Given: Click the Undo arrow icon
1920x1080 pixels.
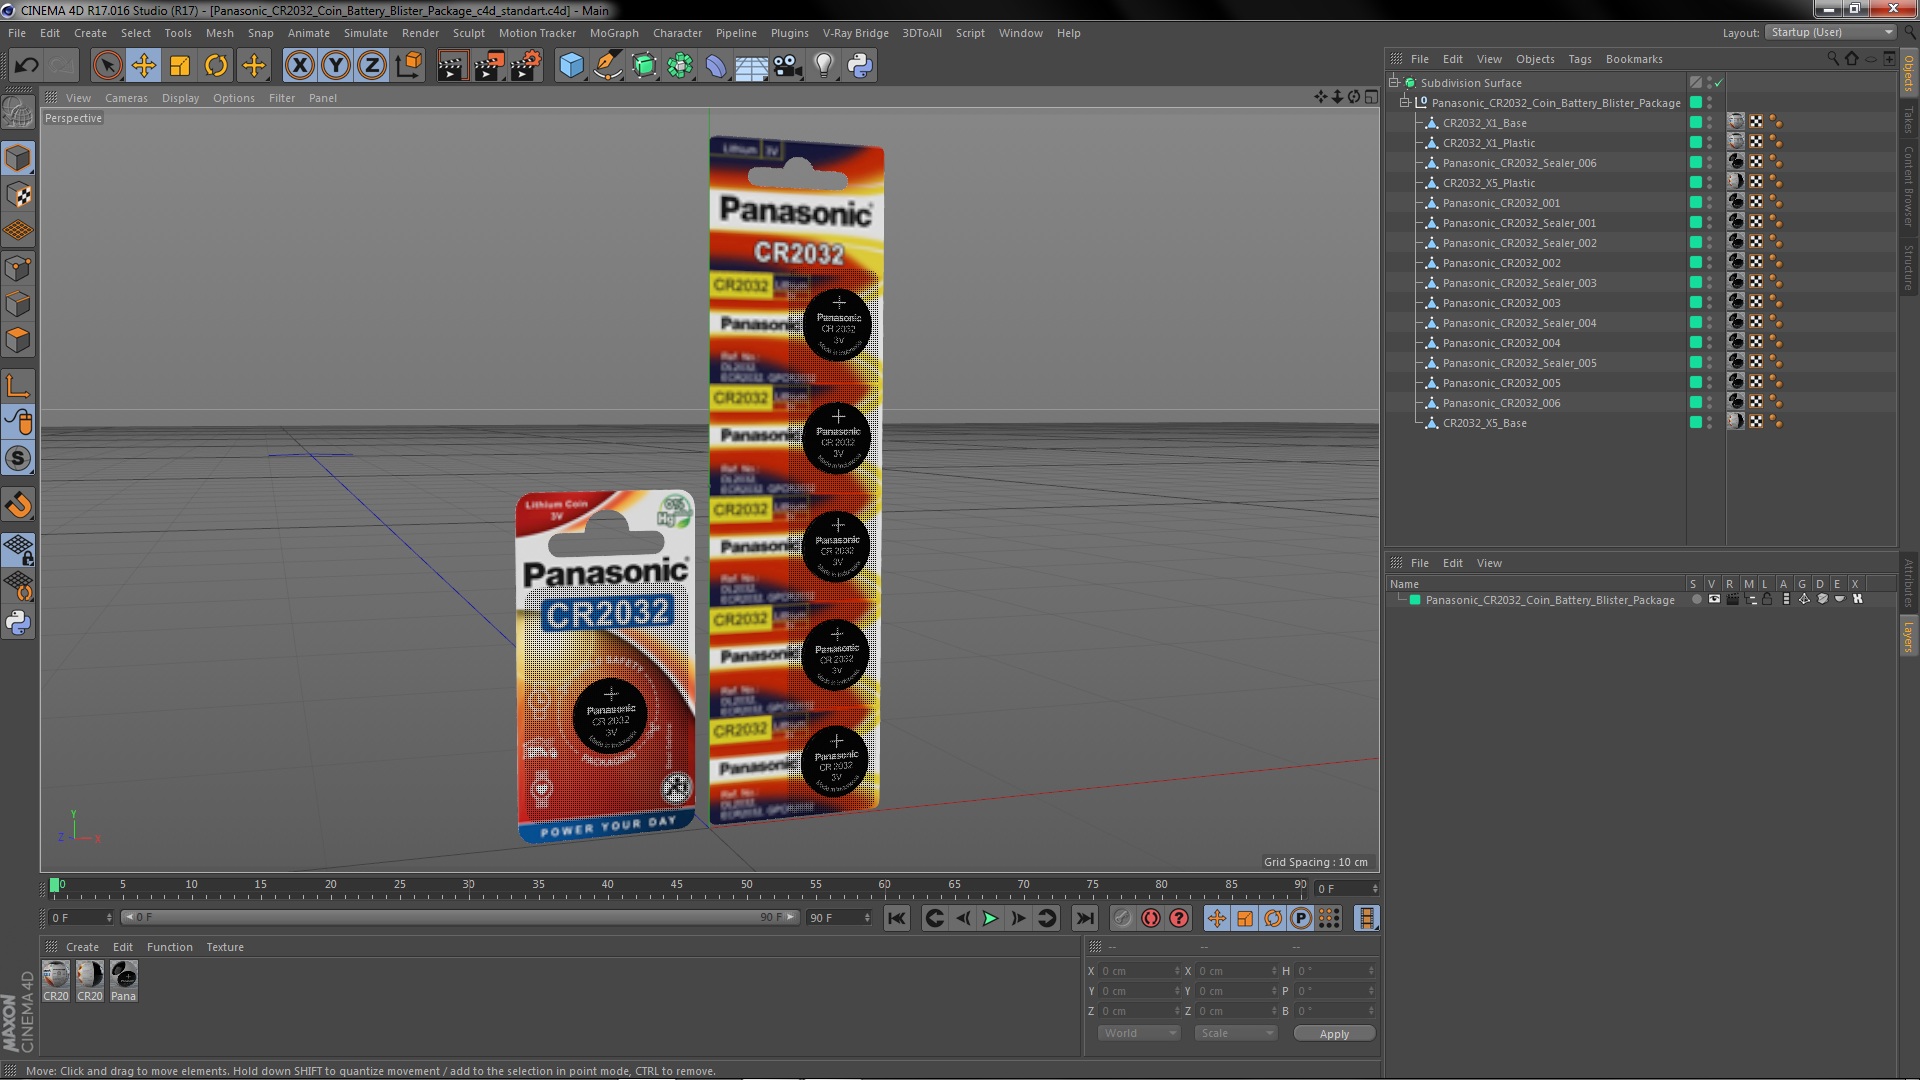Looking at the screenshot, I should pyautogui.click(x=26, y=66).
